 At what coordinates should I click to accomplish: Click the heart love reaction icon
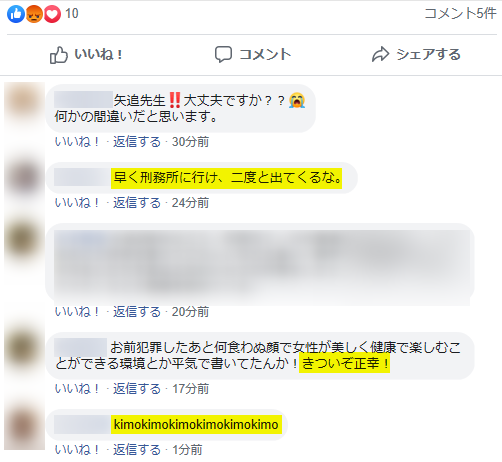pyautogui.click(x=52, y=14)
